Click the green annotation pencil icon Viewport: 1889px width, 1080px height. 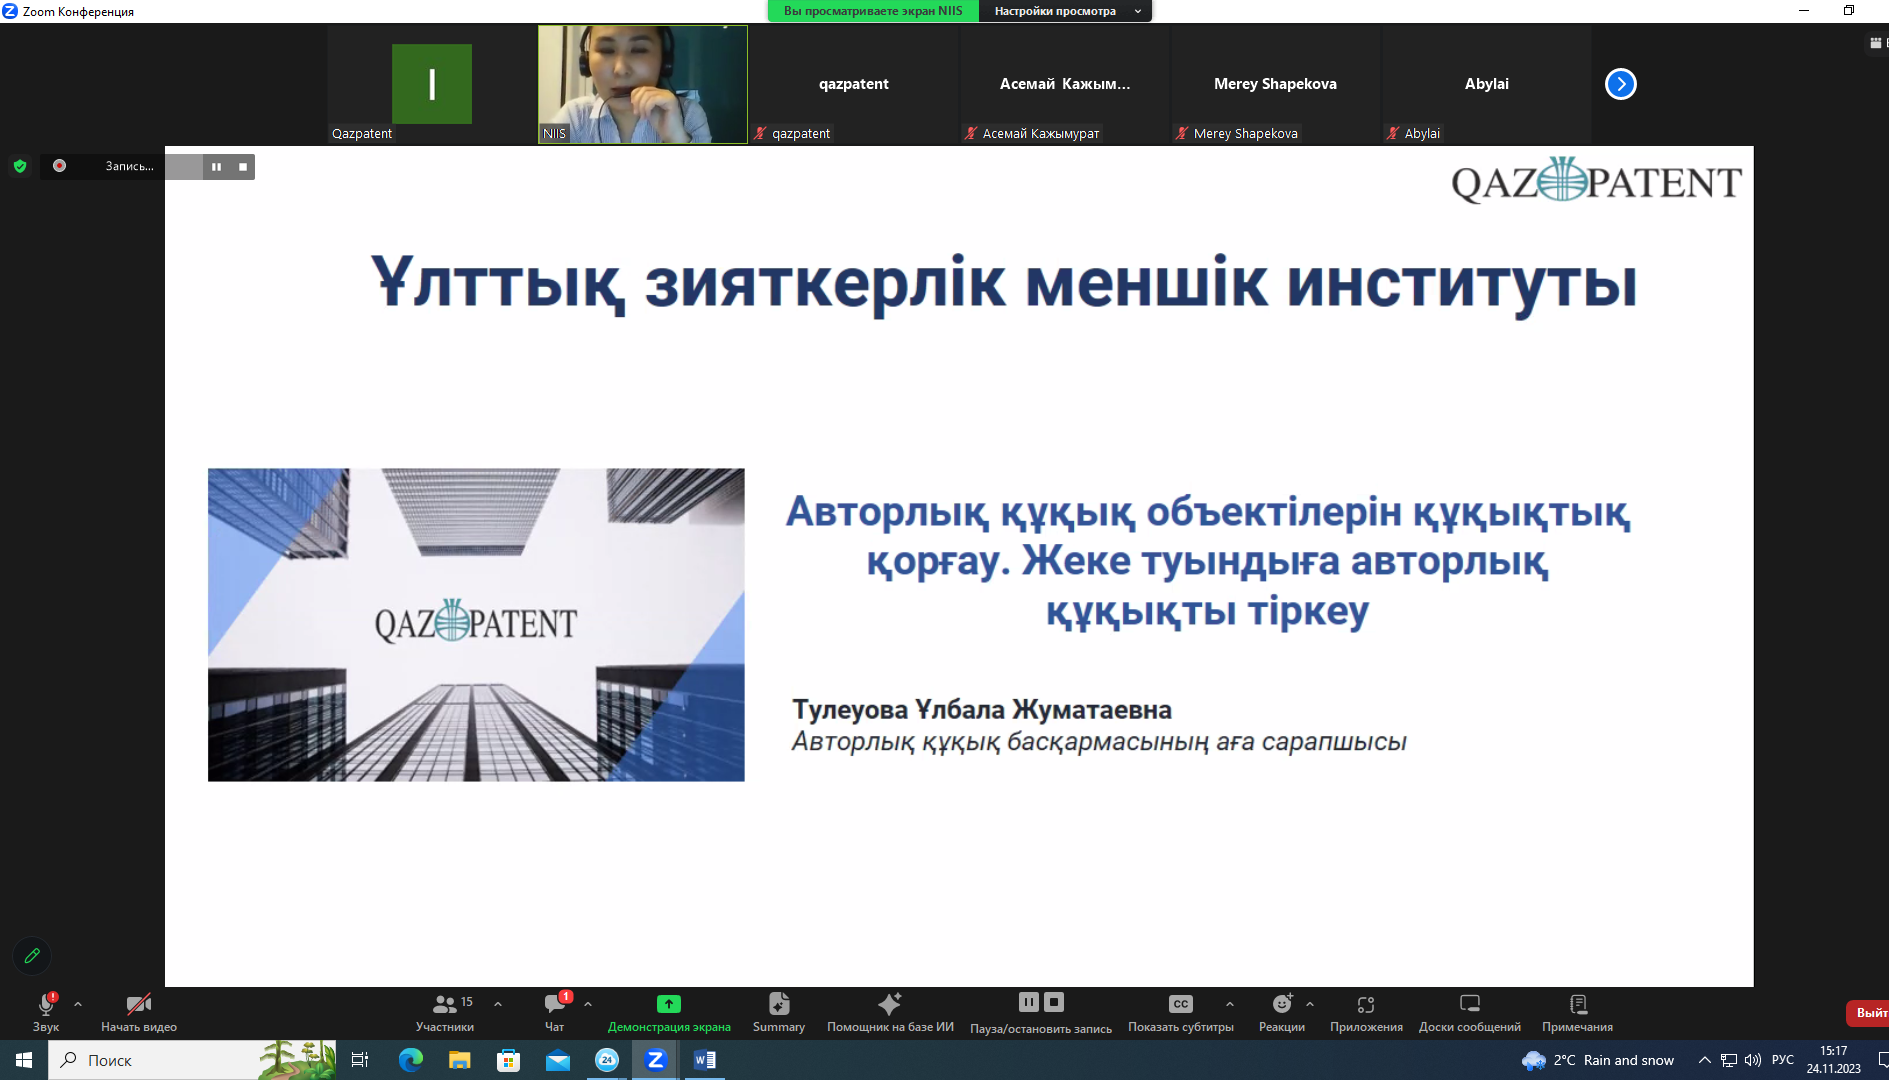point(32,955)
